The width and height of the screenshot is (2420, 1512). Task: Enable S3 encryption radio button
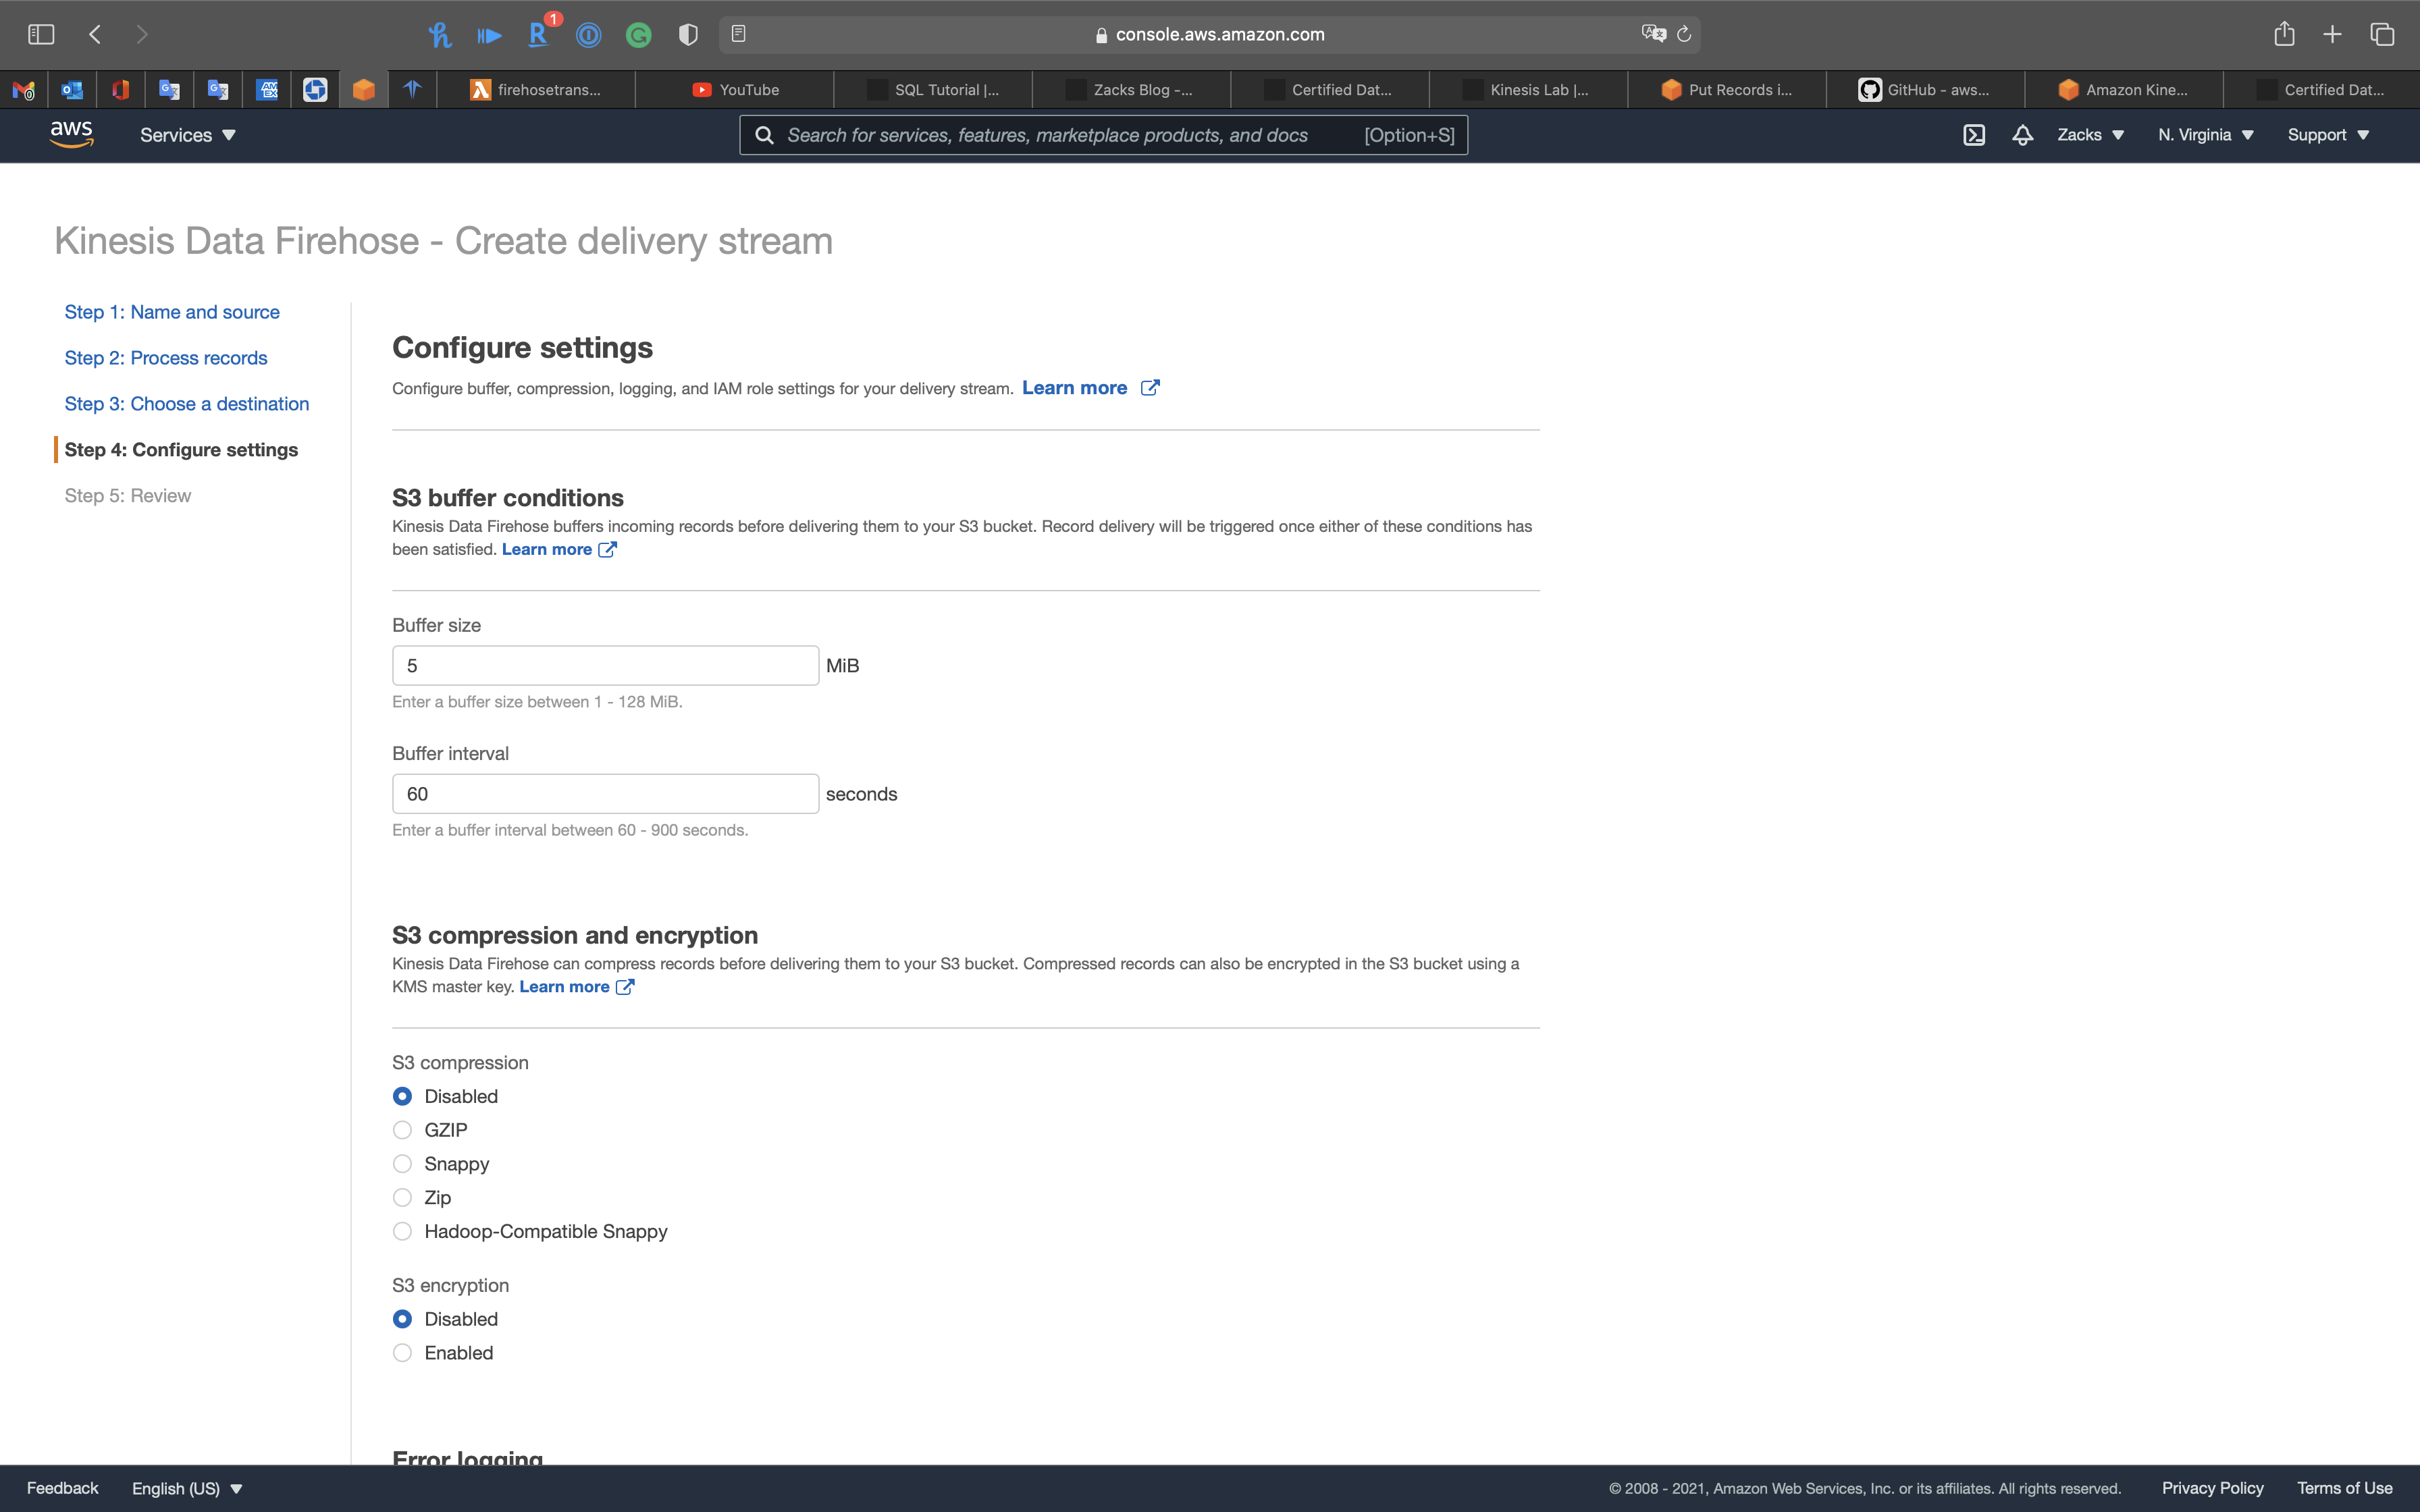point(402,1353)
